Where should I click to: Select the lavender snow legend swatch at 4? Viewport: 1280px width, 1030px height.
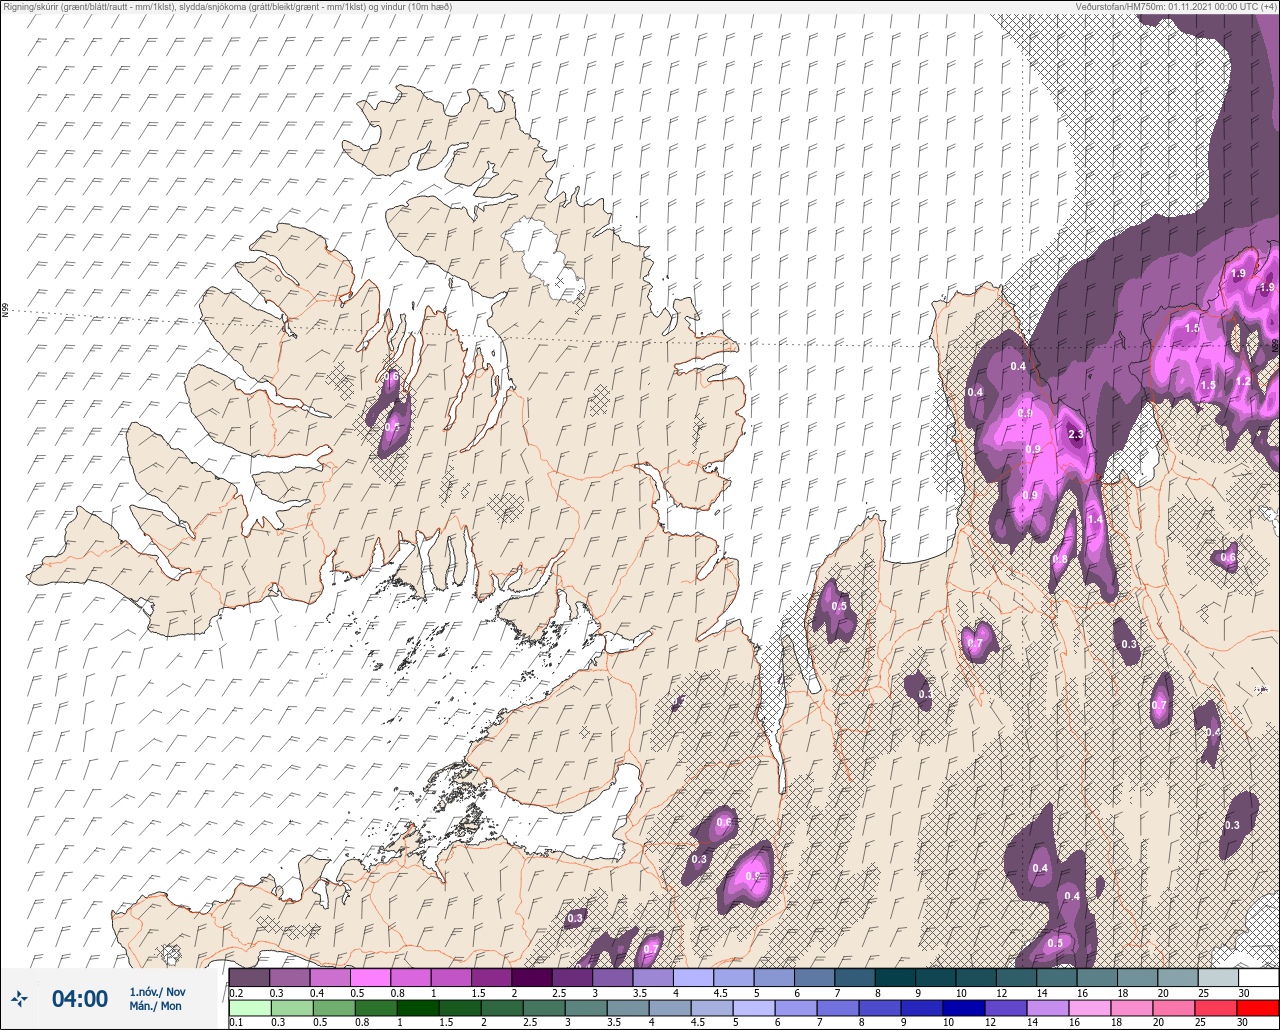[693, 977]
